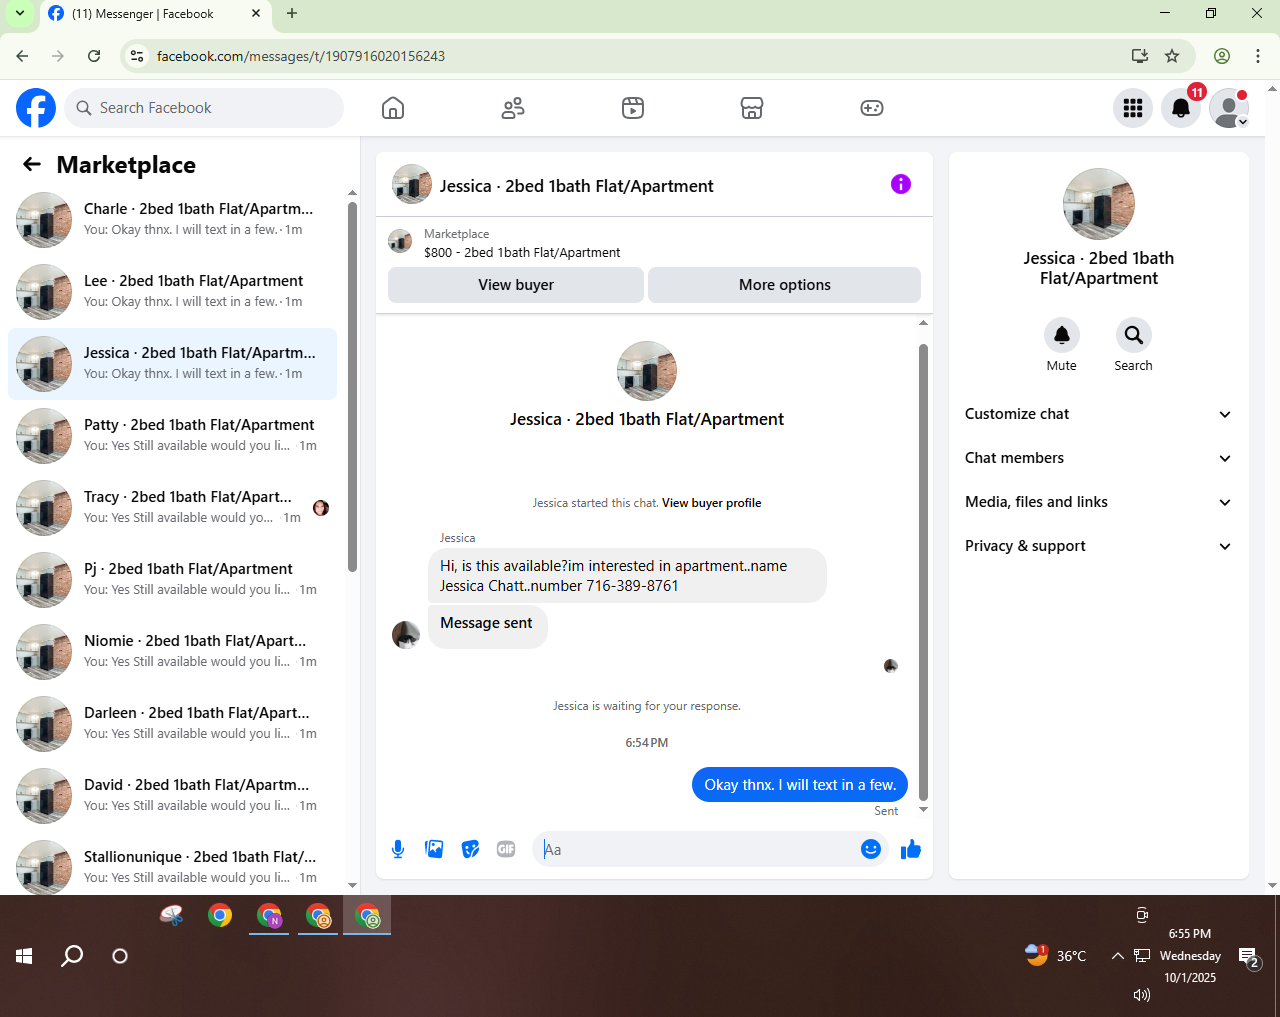
Task: Click Jessica's "Hi, is this available?" message
Action: tap(627, 576)
